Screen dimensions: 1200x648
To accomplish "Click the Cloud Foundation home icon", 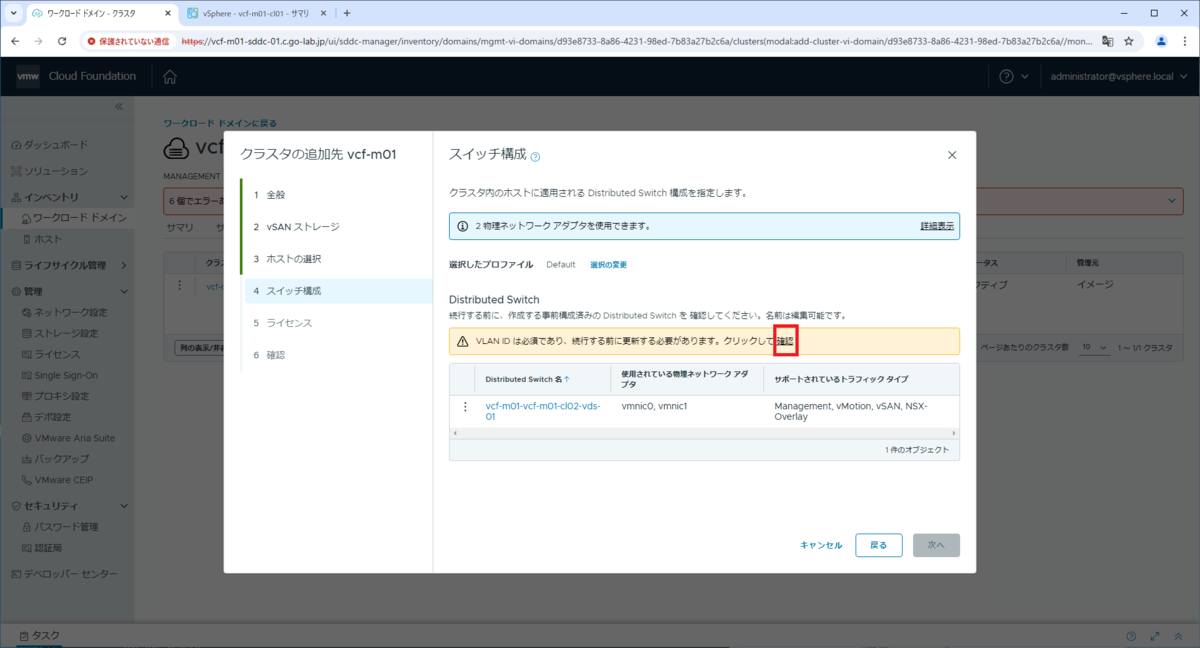I will point(170,76).
